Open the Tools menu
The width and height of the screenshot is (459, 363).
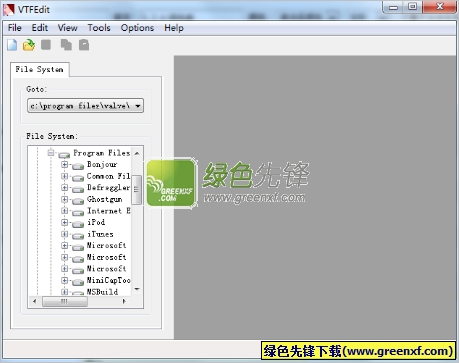(x=99, y=28)
